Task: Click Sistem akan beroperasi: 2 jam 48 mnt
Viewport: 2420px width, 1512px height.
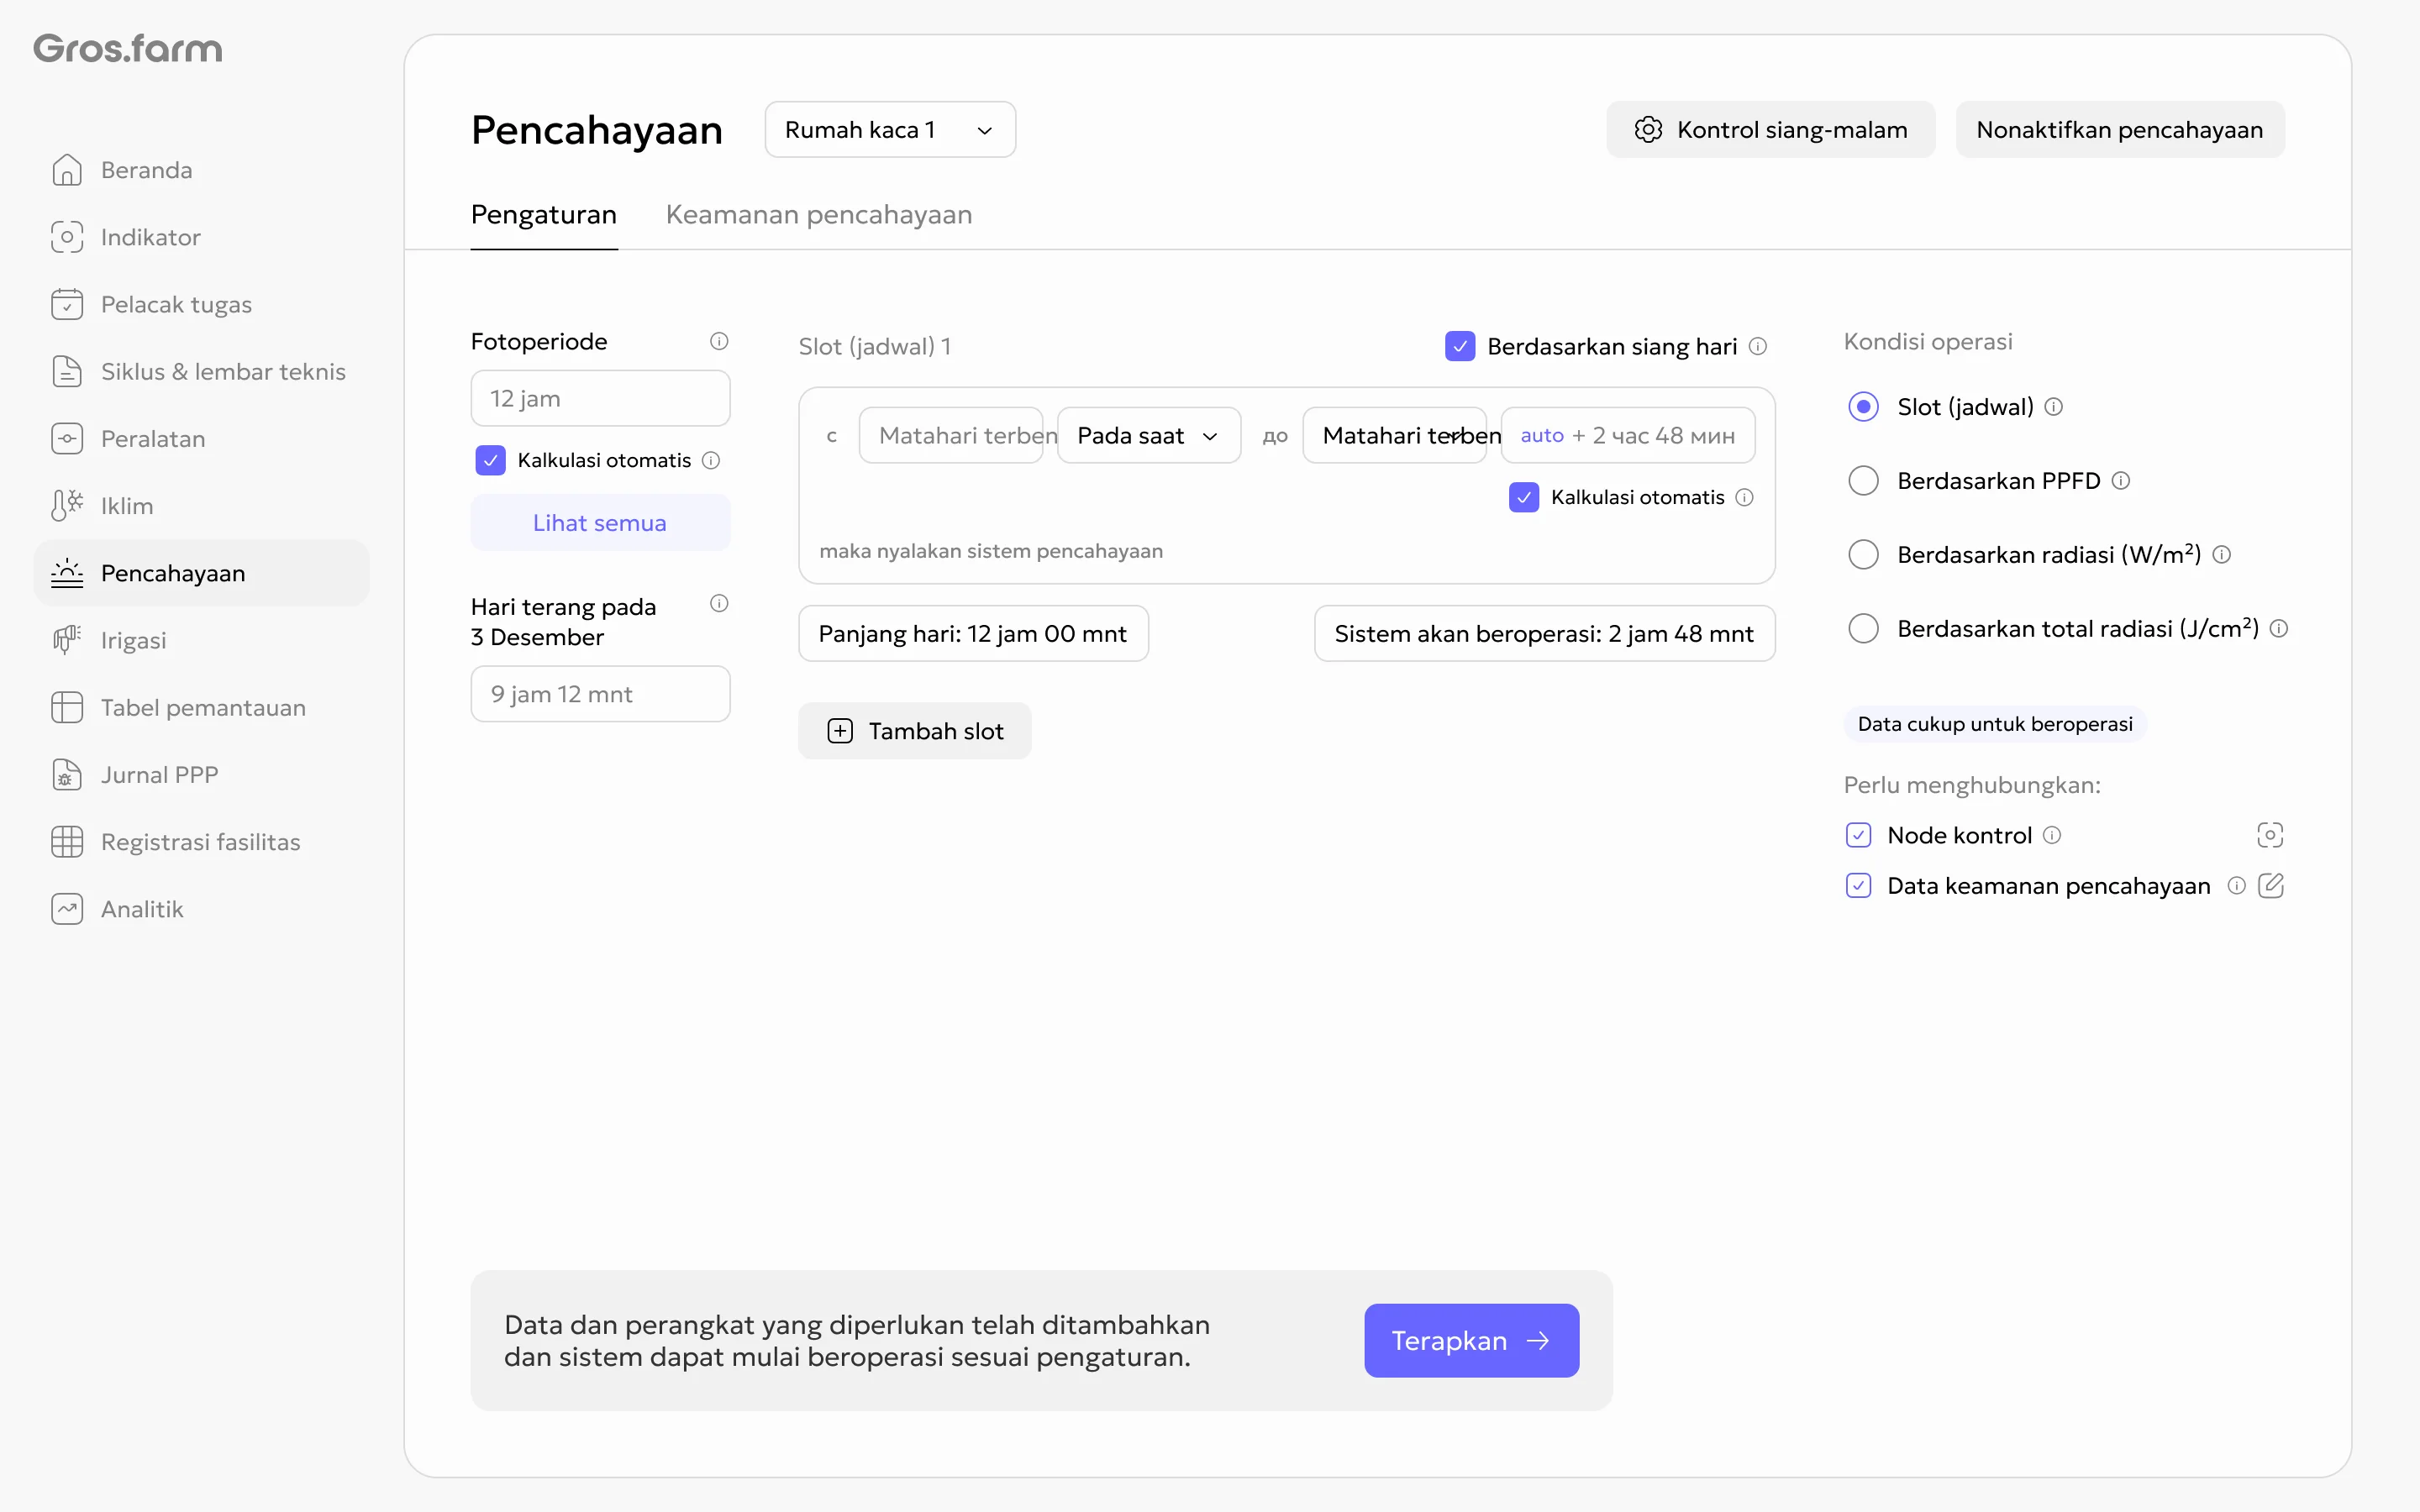Action: (1545, 633)
